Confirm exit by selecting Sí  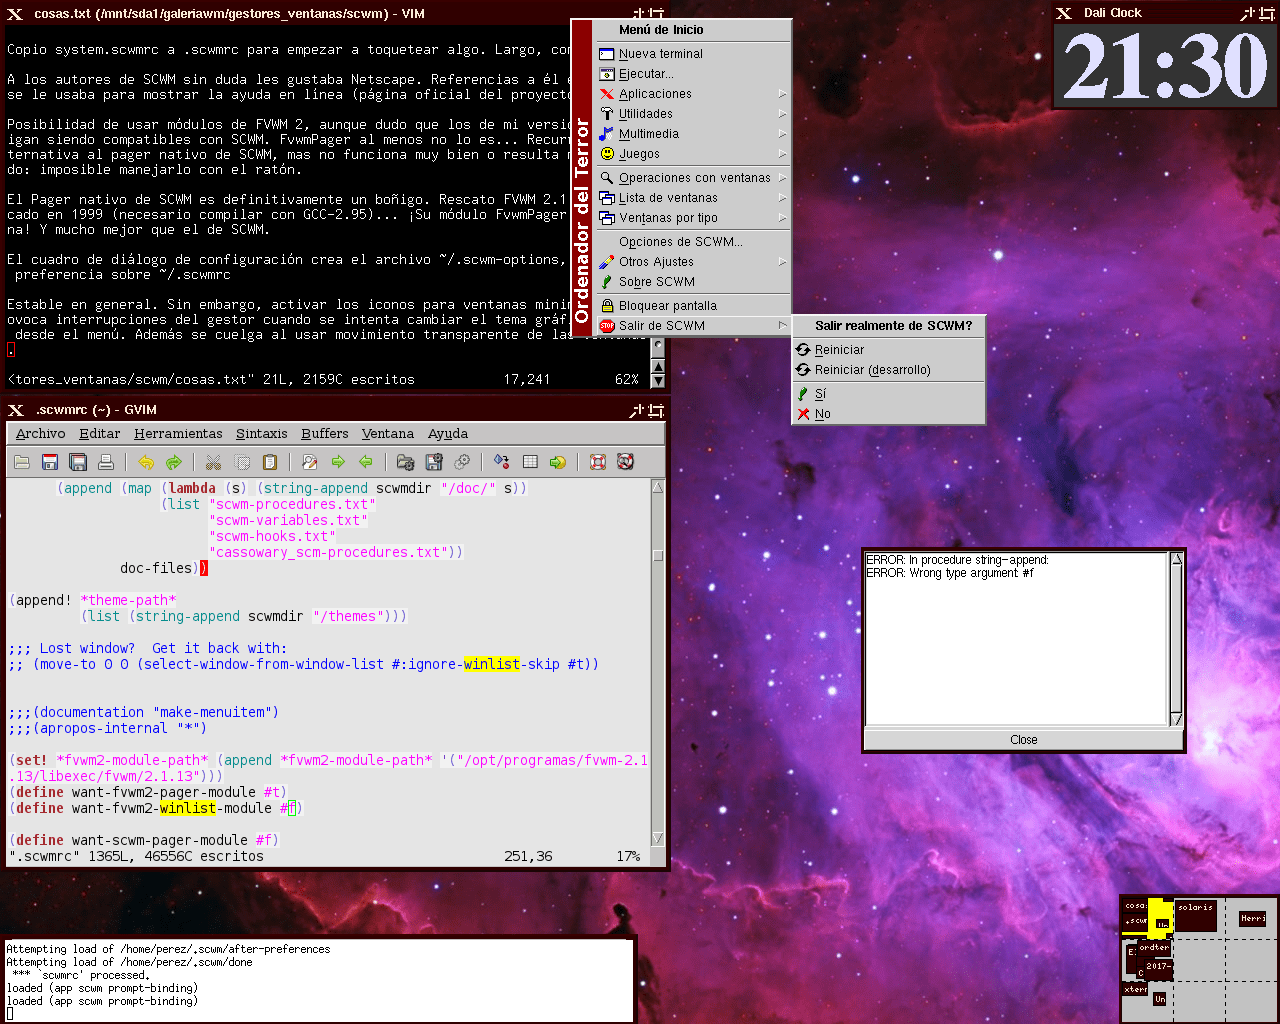pos(889,394)
